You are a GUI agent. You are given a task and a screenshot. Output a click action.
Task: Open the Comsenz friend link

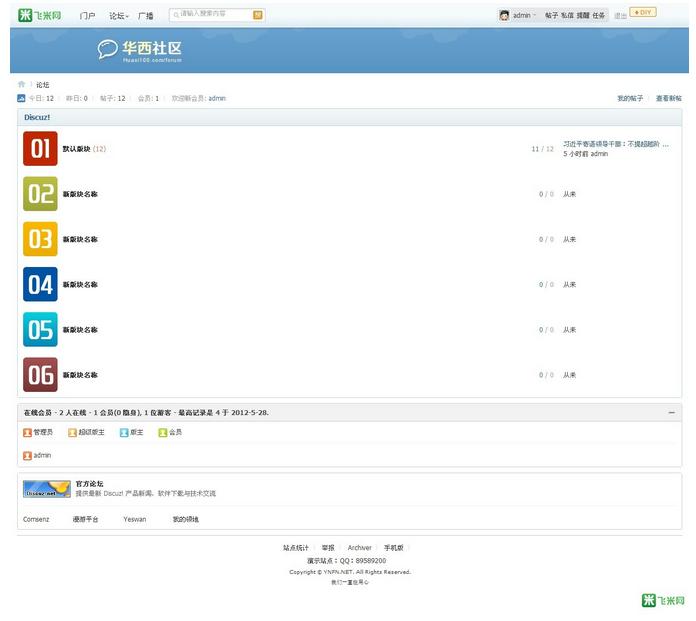(x=36, y=519)
